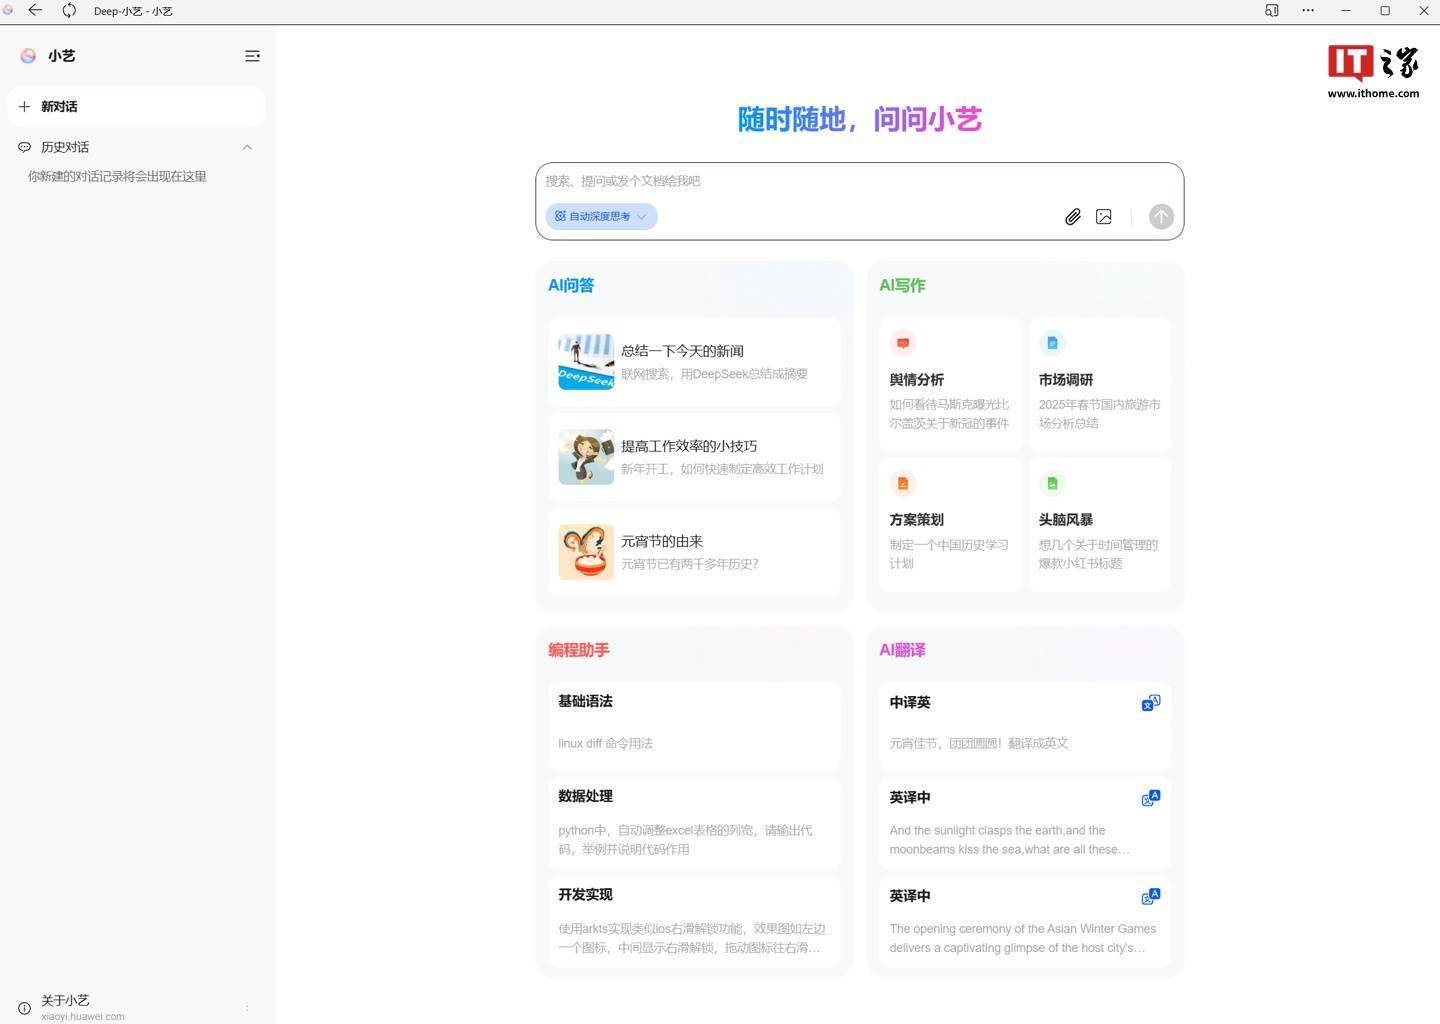This screenshot has width=1440, height=1024.
Task: Select the 总结一下今天的新闻 suggestion
Action: tap(694, 362)
